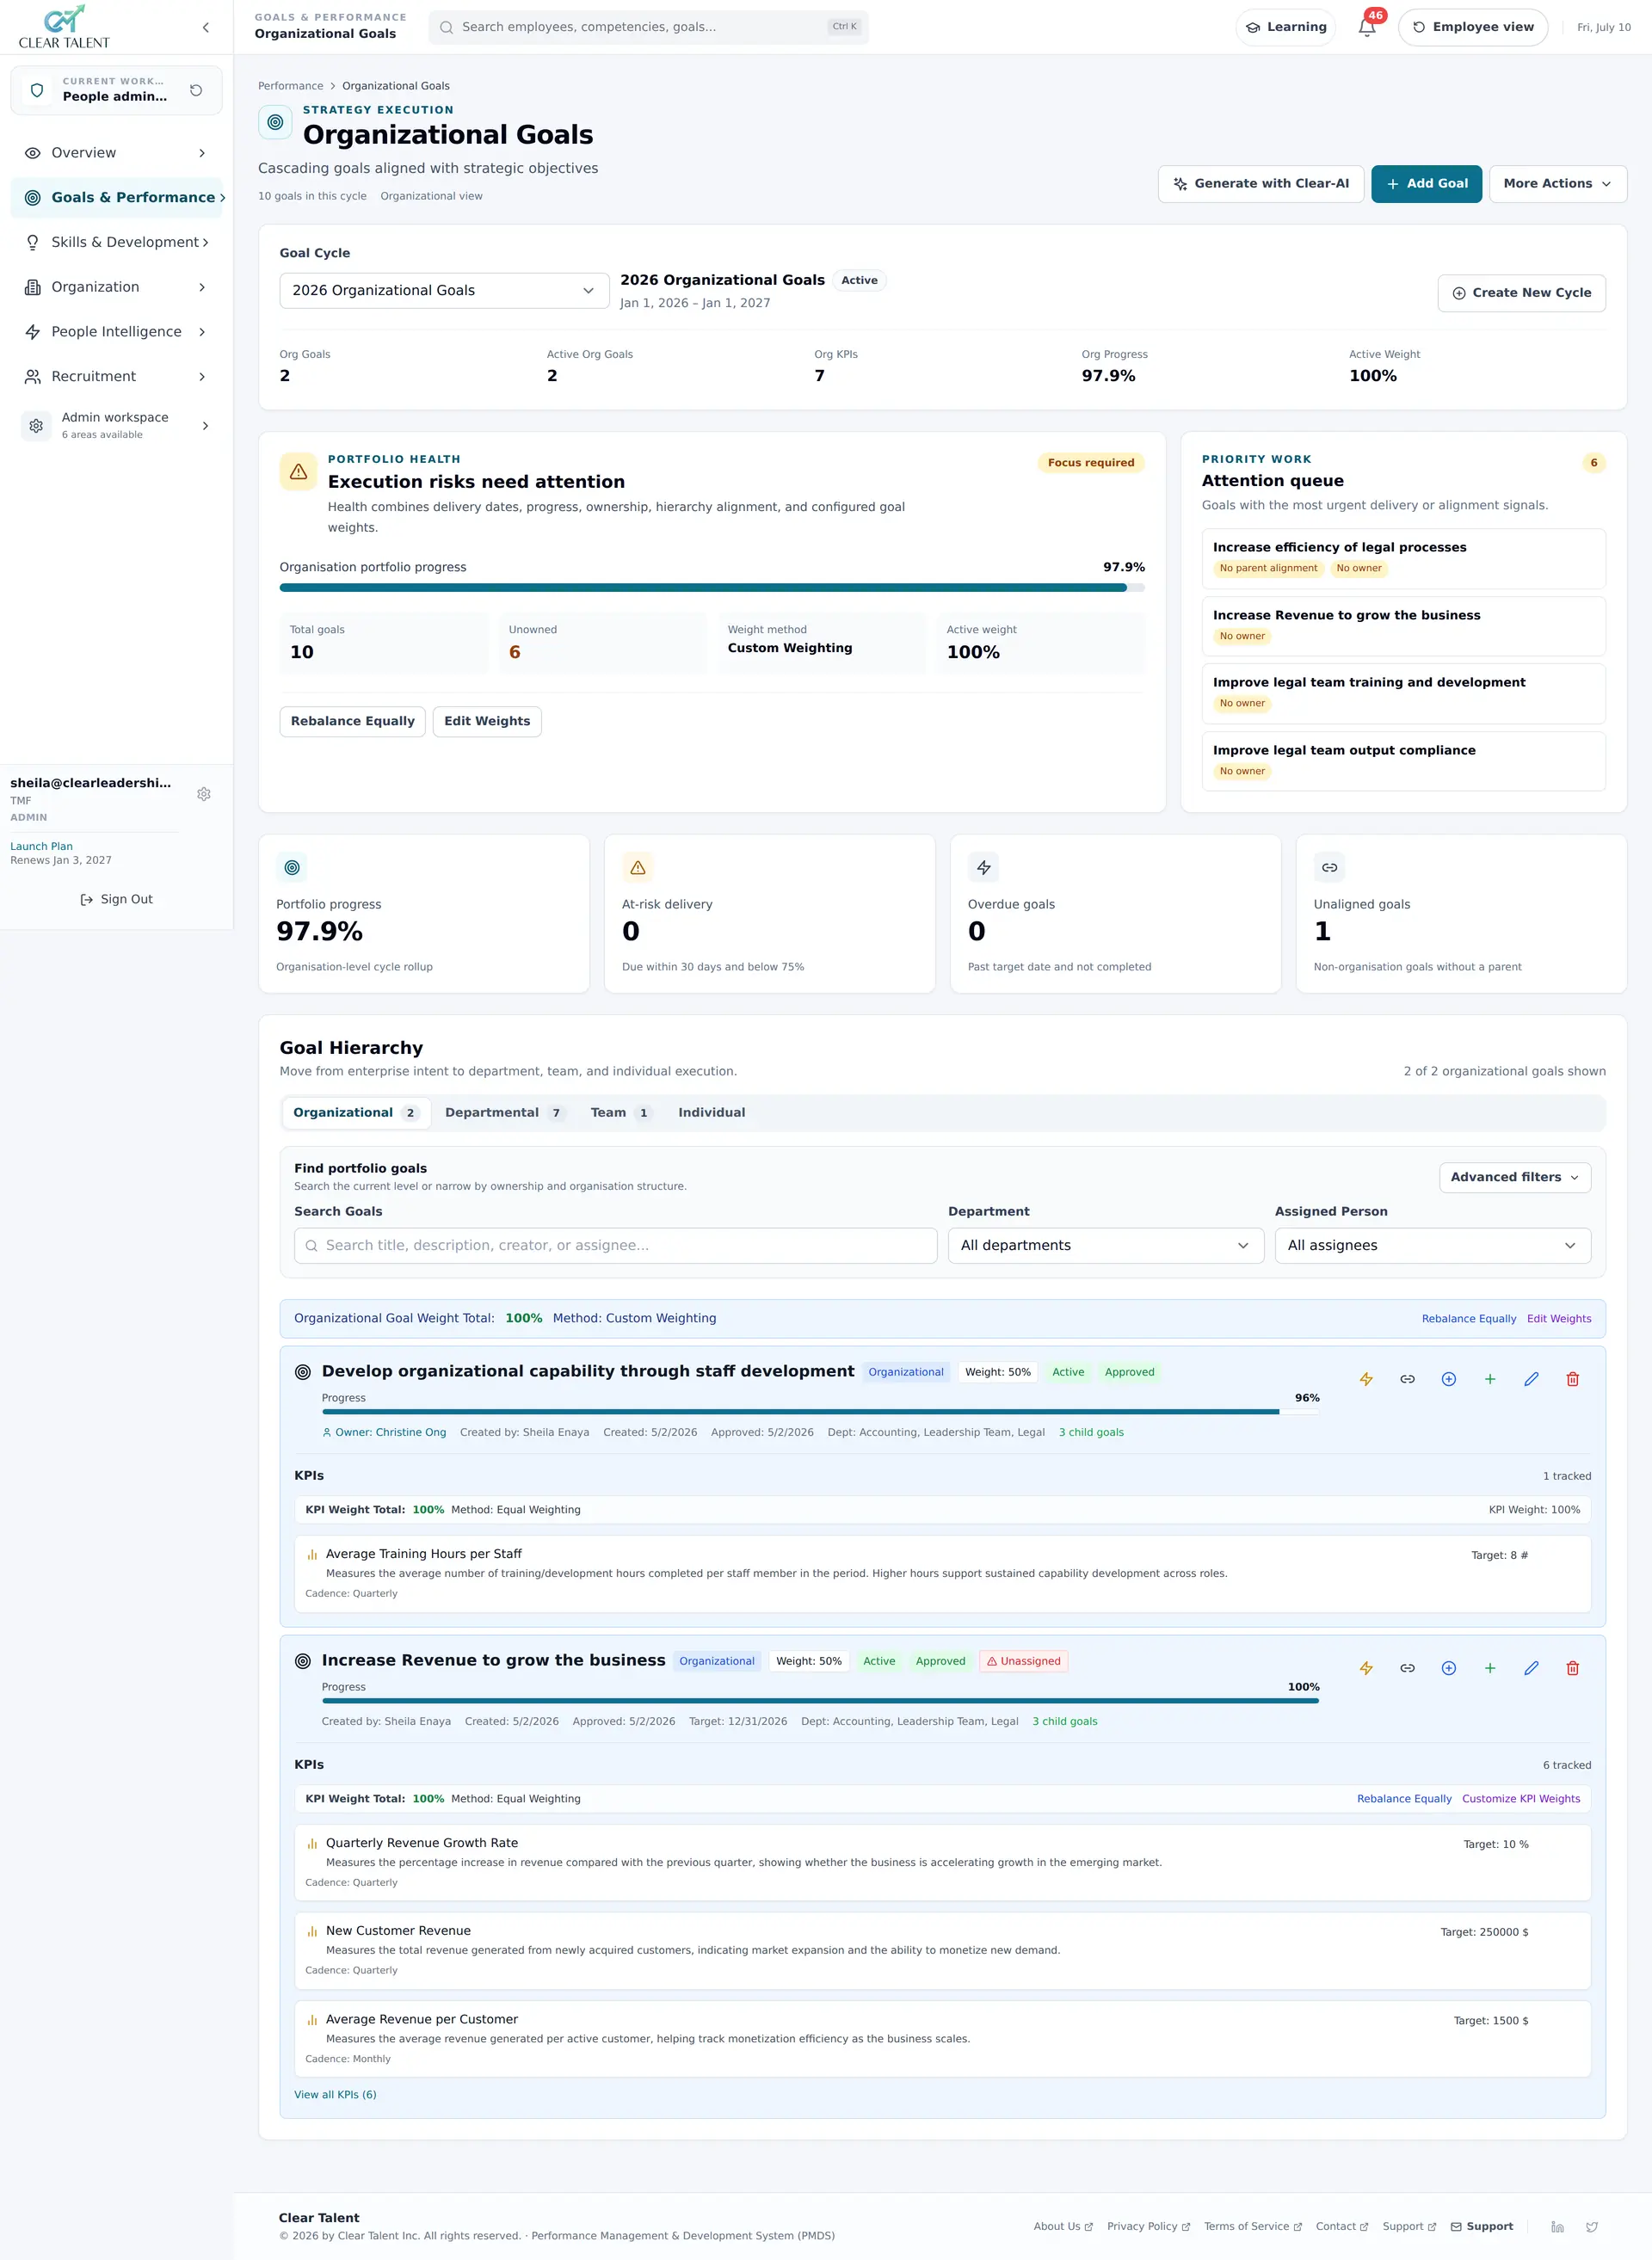Expand Admin workspace in sidebar
The image size is (1652, 2260).
[x=116, y=426]
